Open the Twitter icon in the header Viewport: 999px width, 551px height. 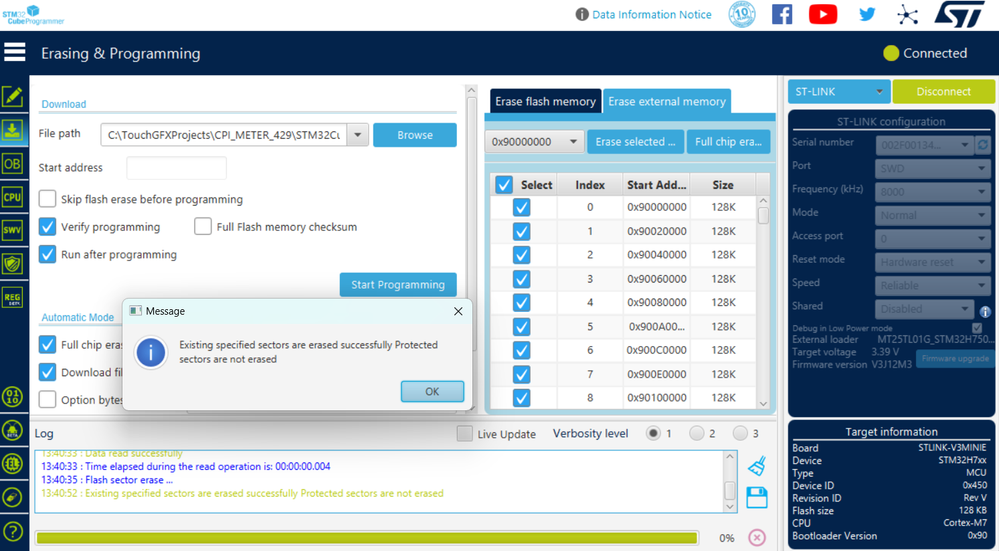click(x=867, y=14)
